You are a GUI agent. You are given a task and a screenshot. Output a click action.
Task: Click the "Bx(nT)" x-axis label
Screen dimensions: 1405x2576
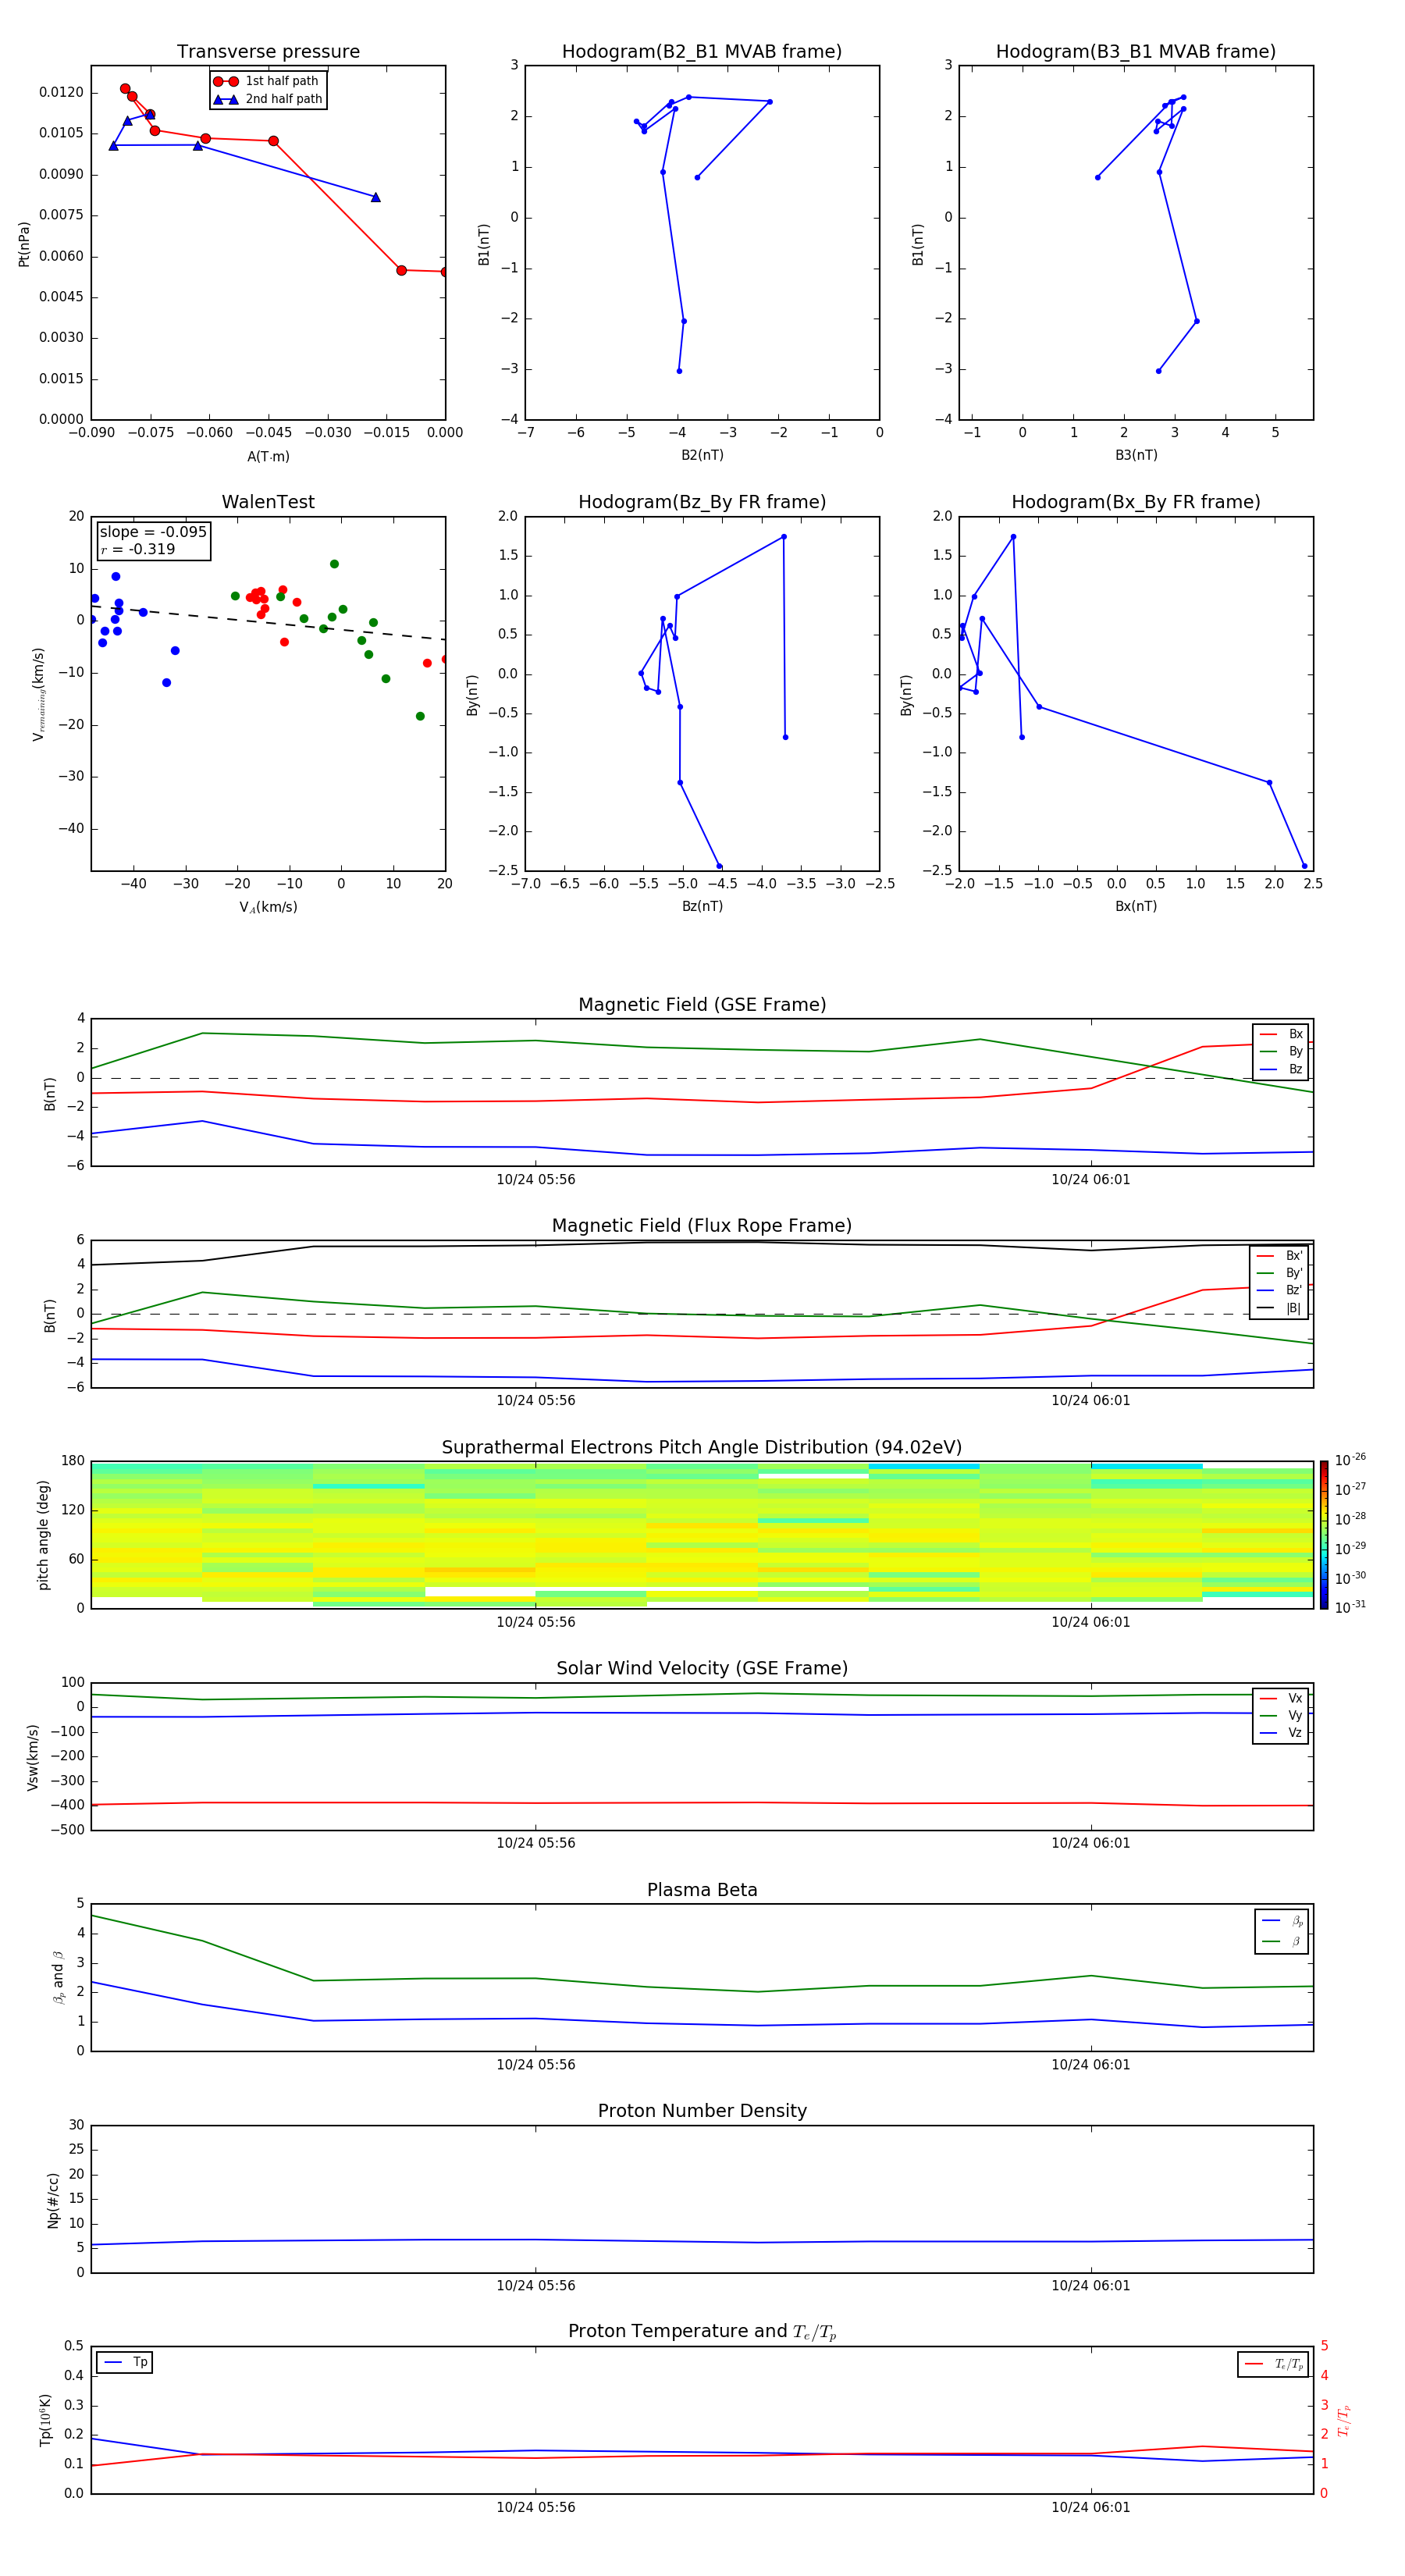pos(1136,906)
